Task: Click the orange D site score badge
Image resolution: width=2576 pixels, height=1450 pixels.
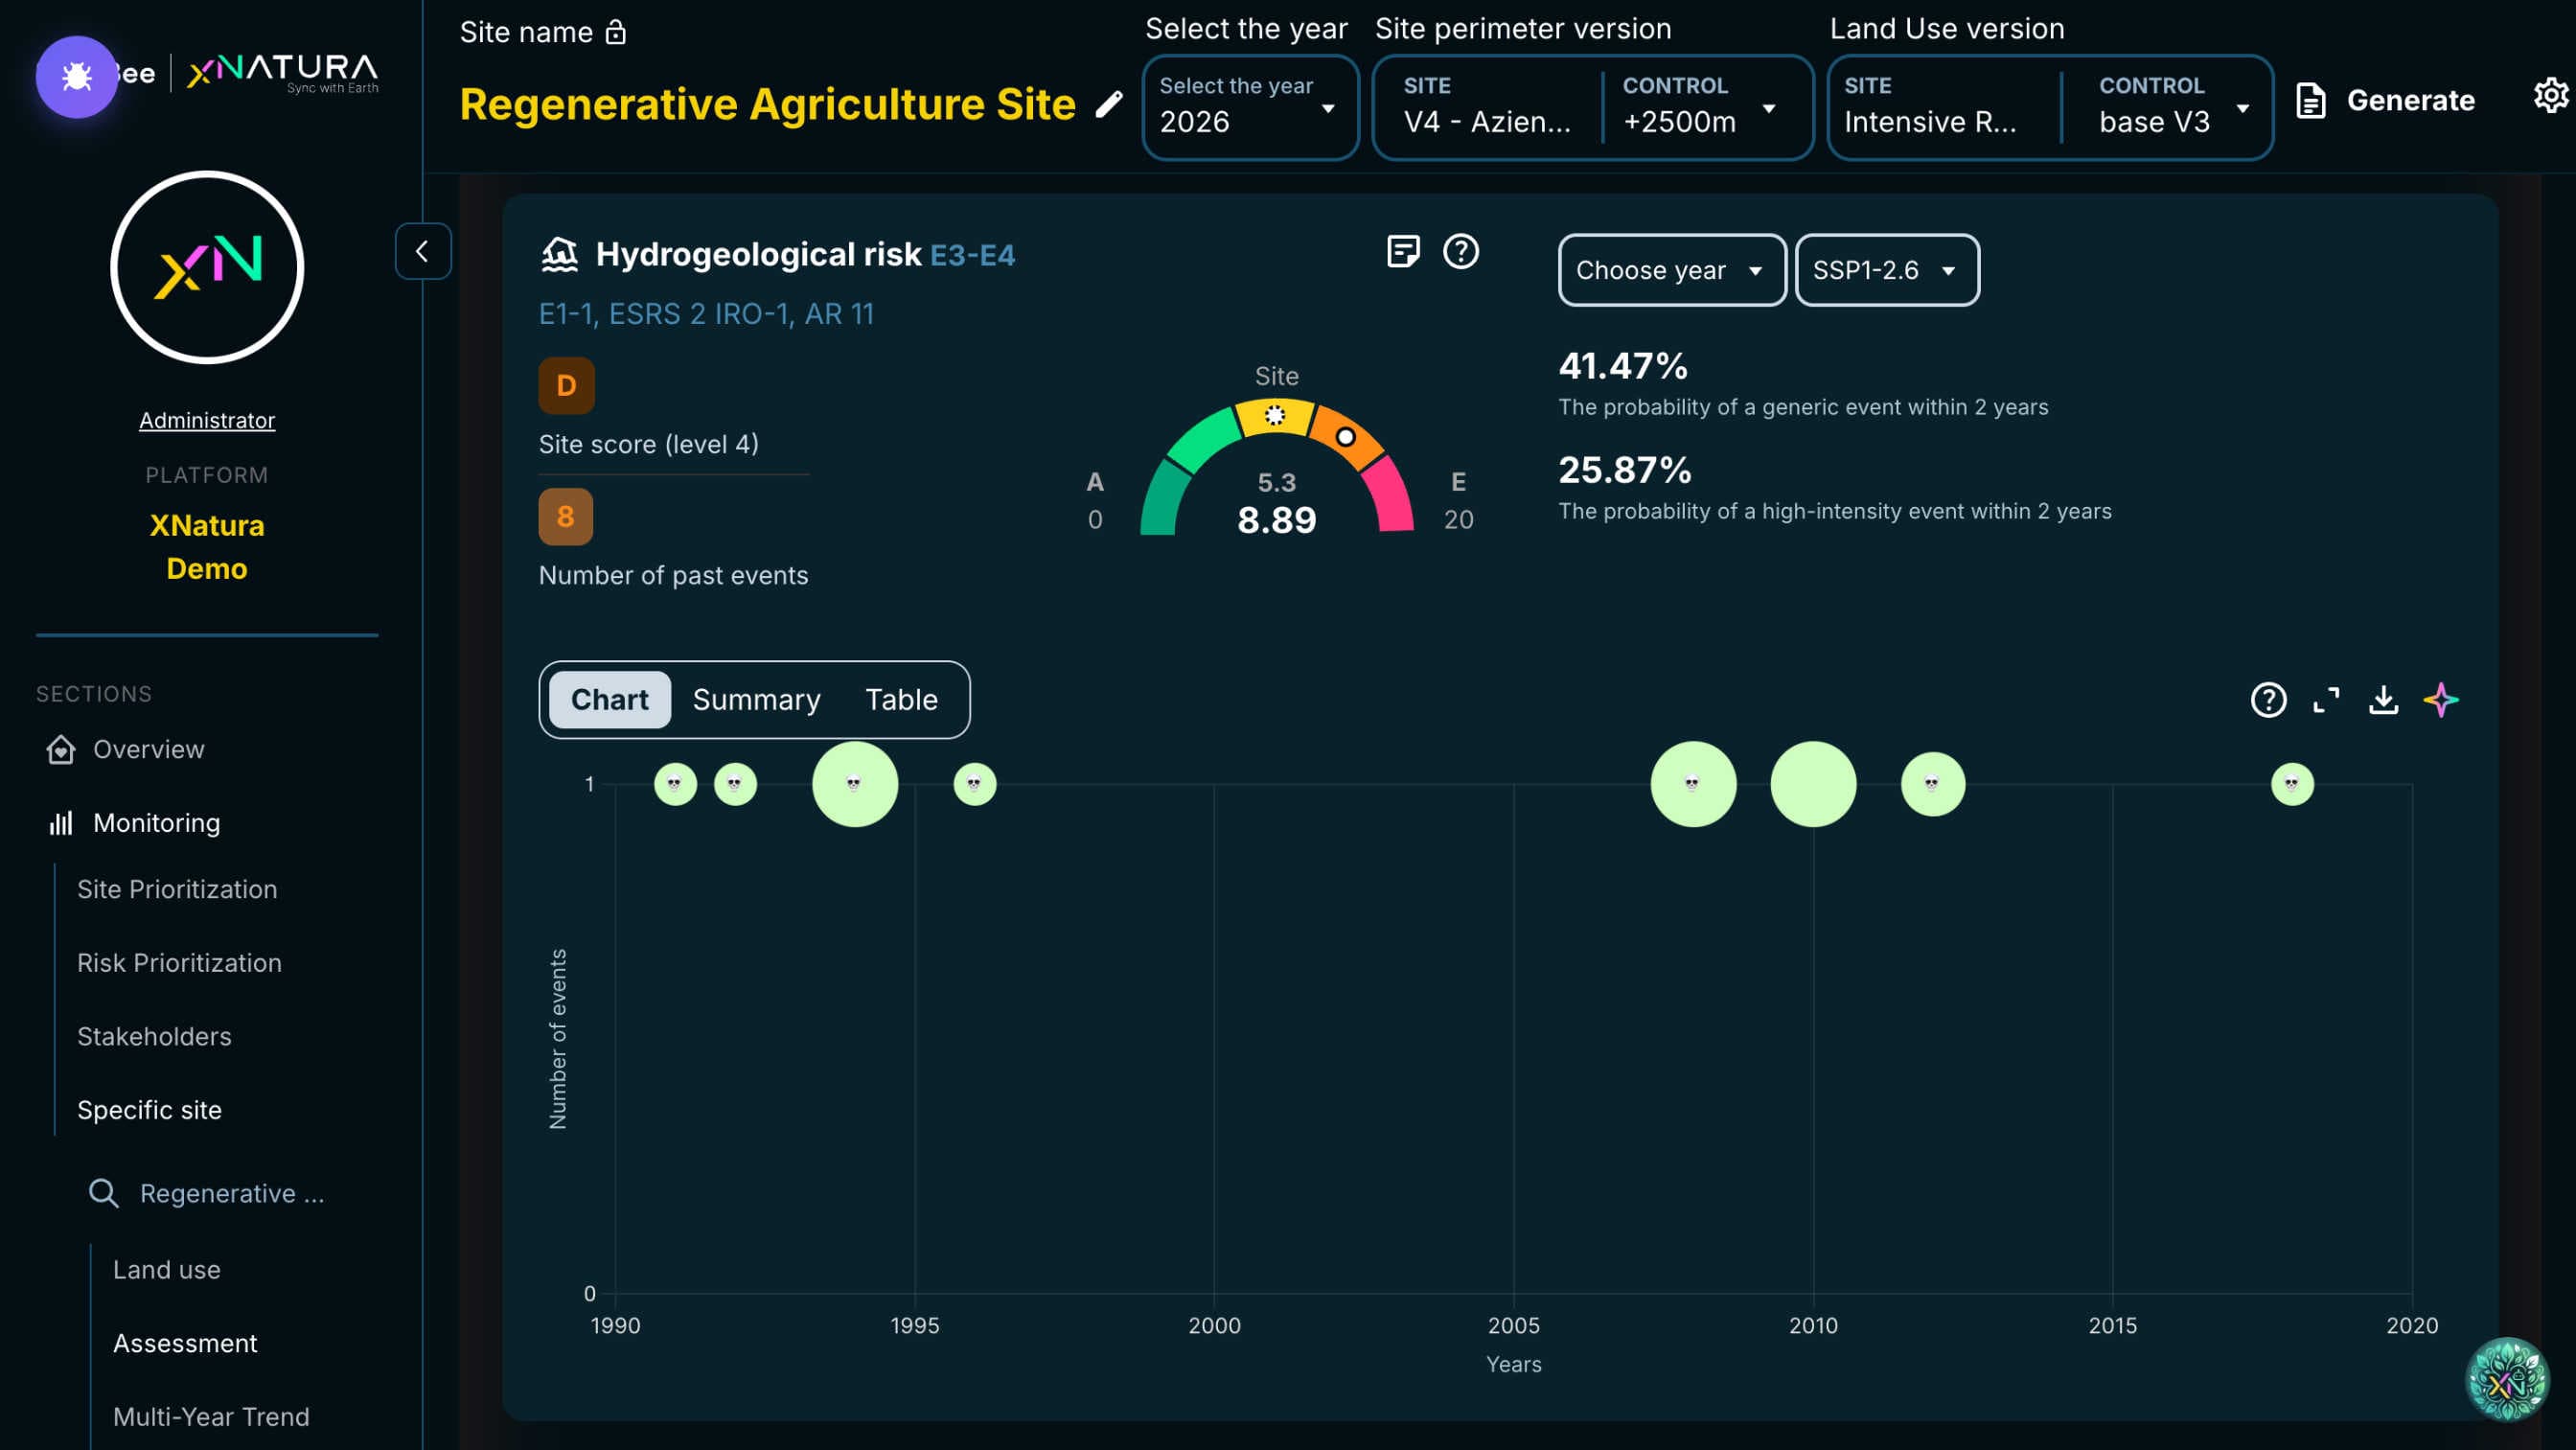Action: point(566,386)
